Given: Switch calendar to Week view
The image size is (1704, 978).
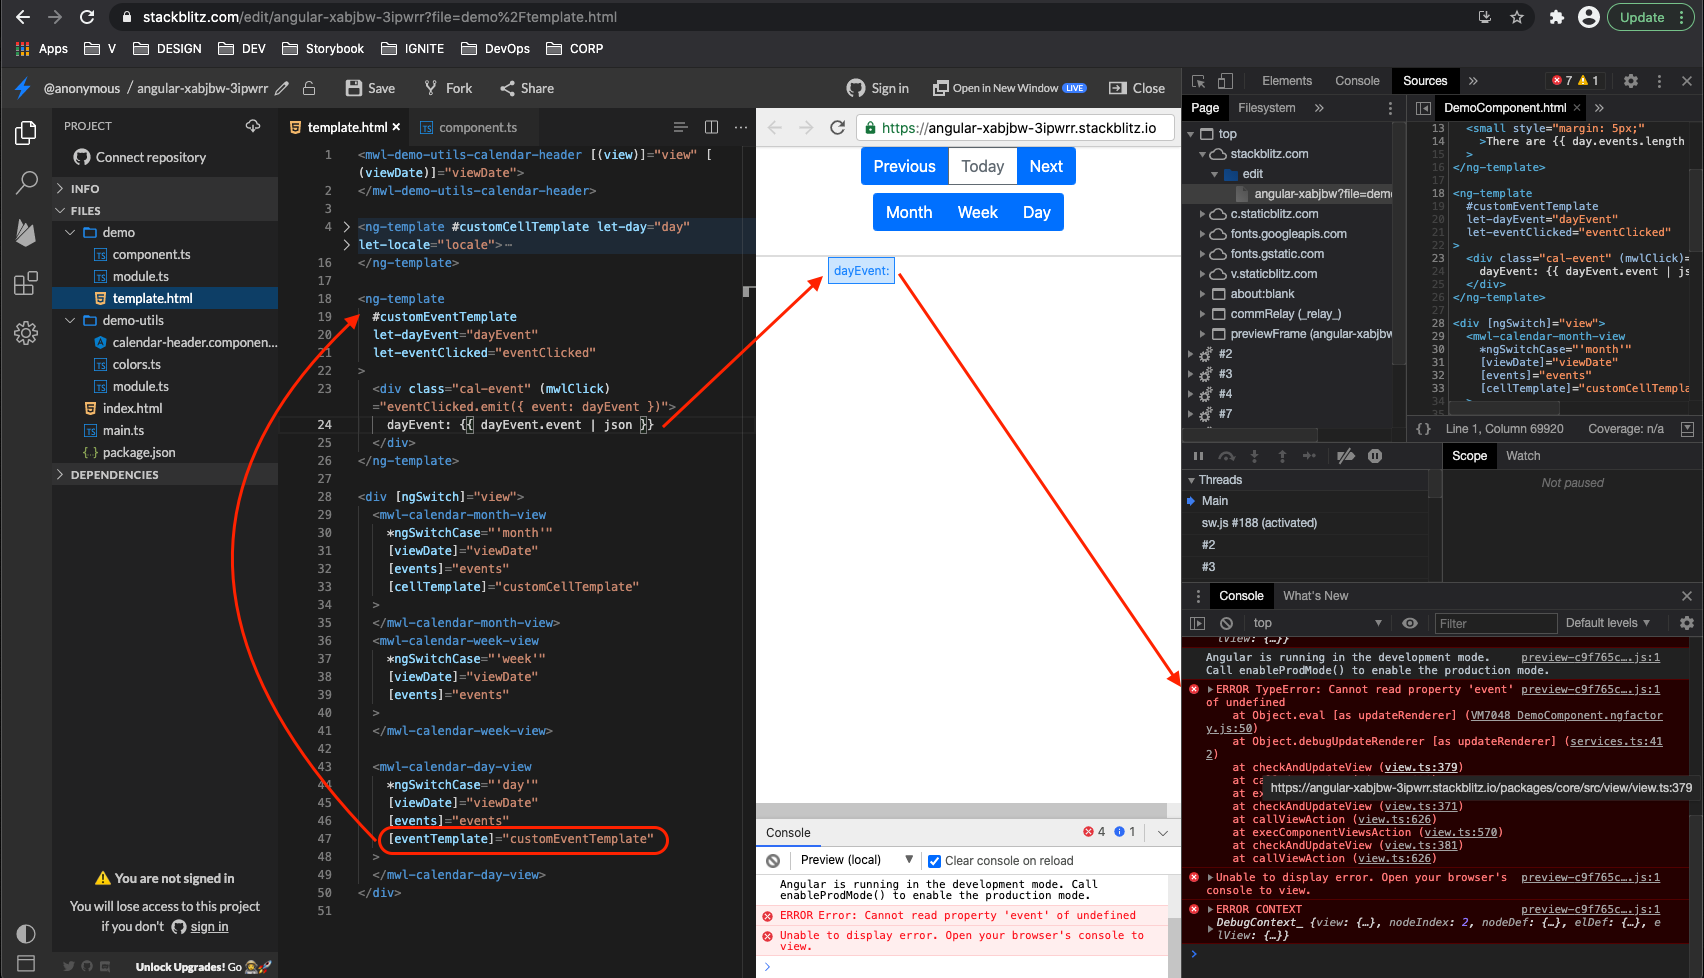Looking at the screenshot, I should pos(977,212).
